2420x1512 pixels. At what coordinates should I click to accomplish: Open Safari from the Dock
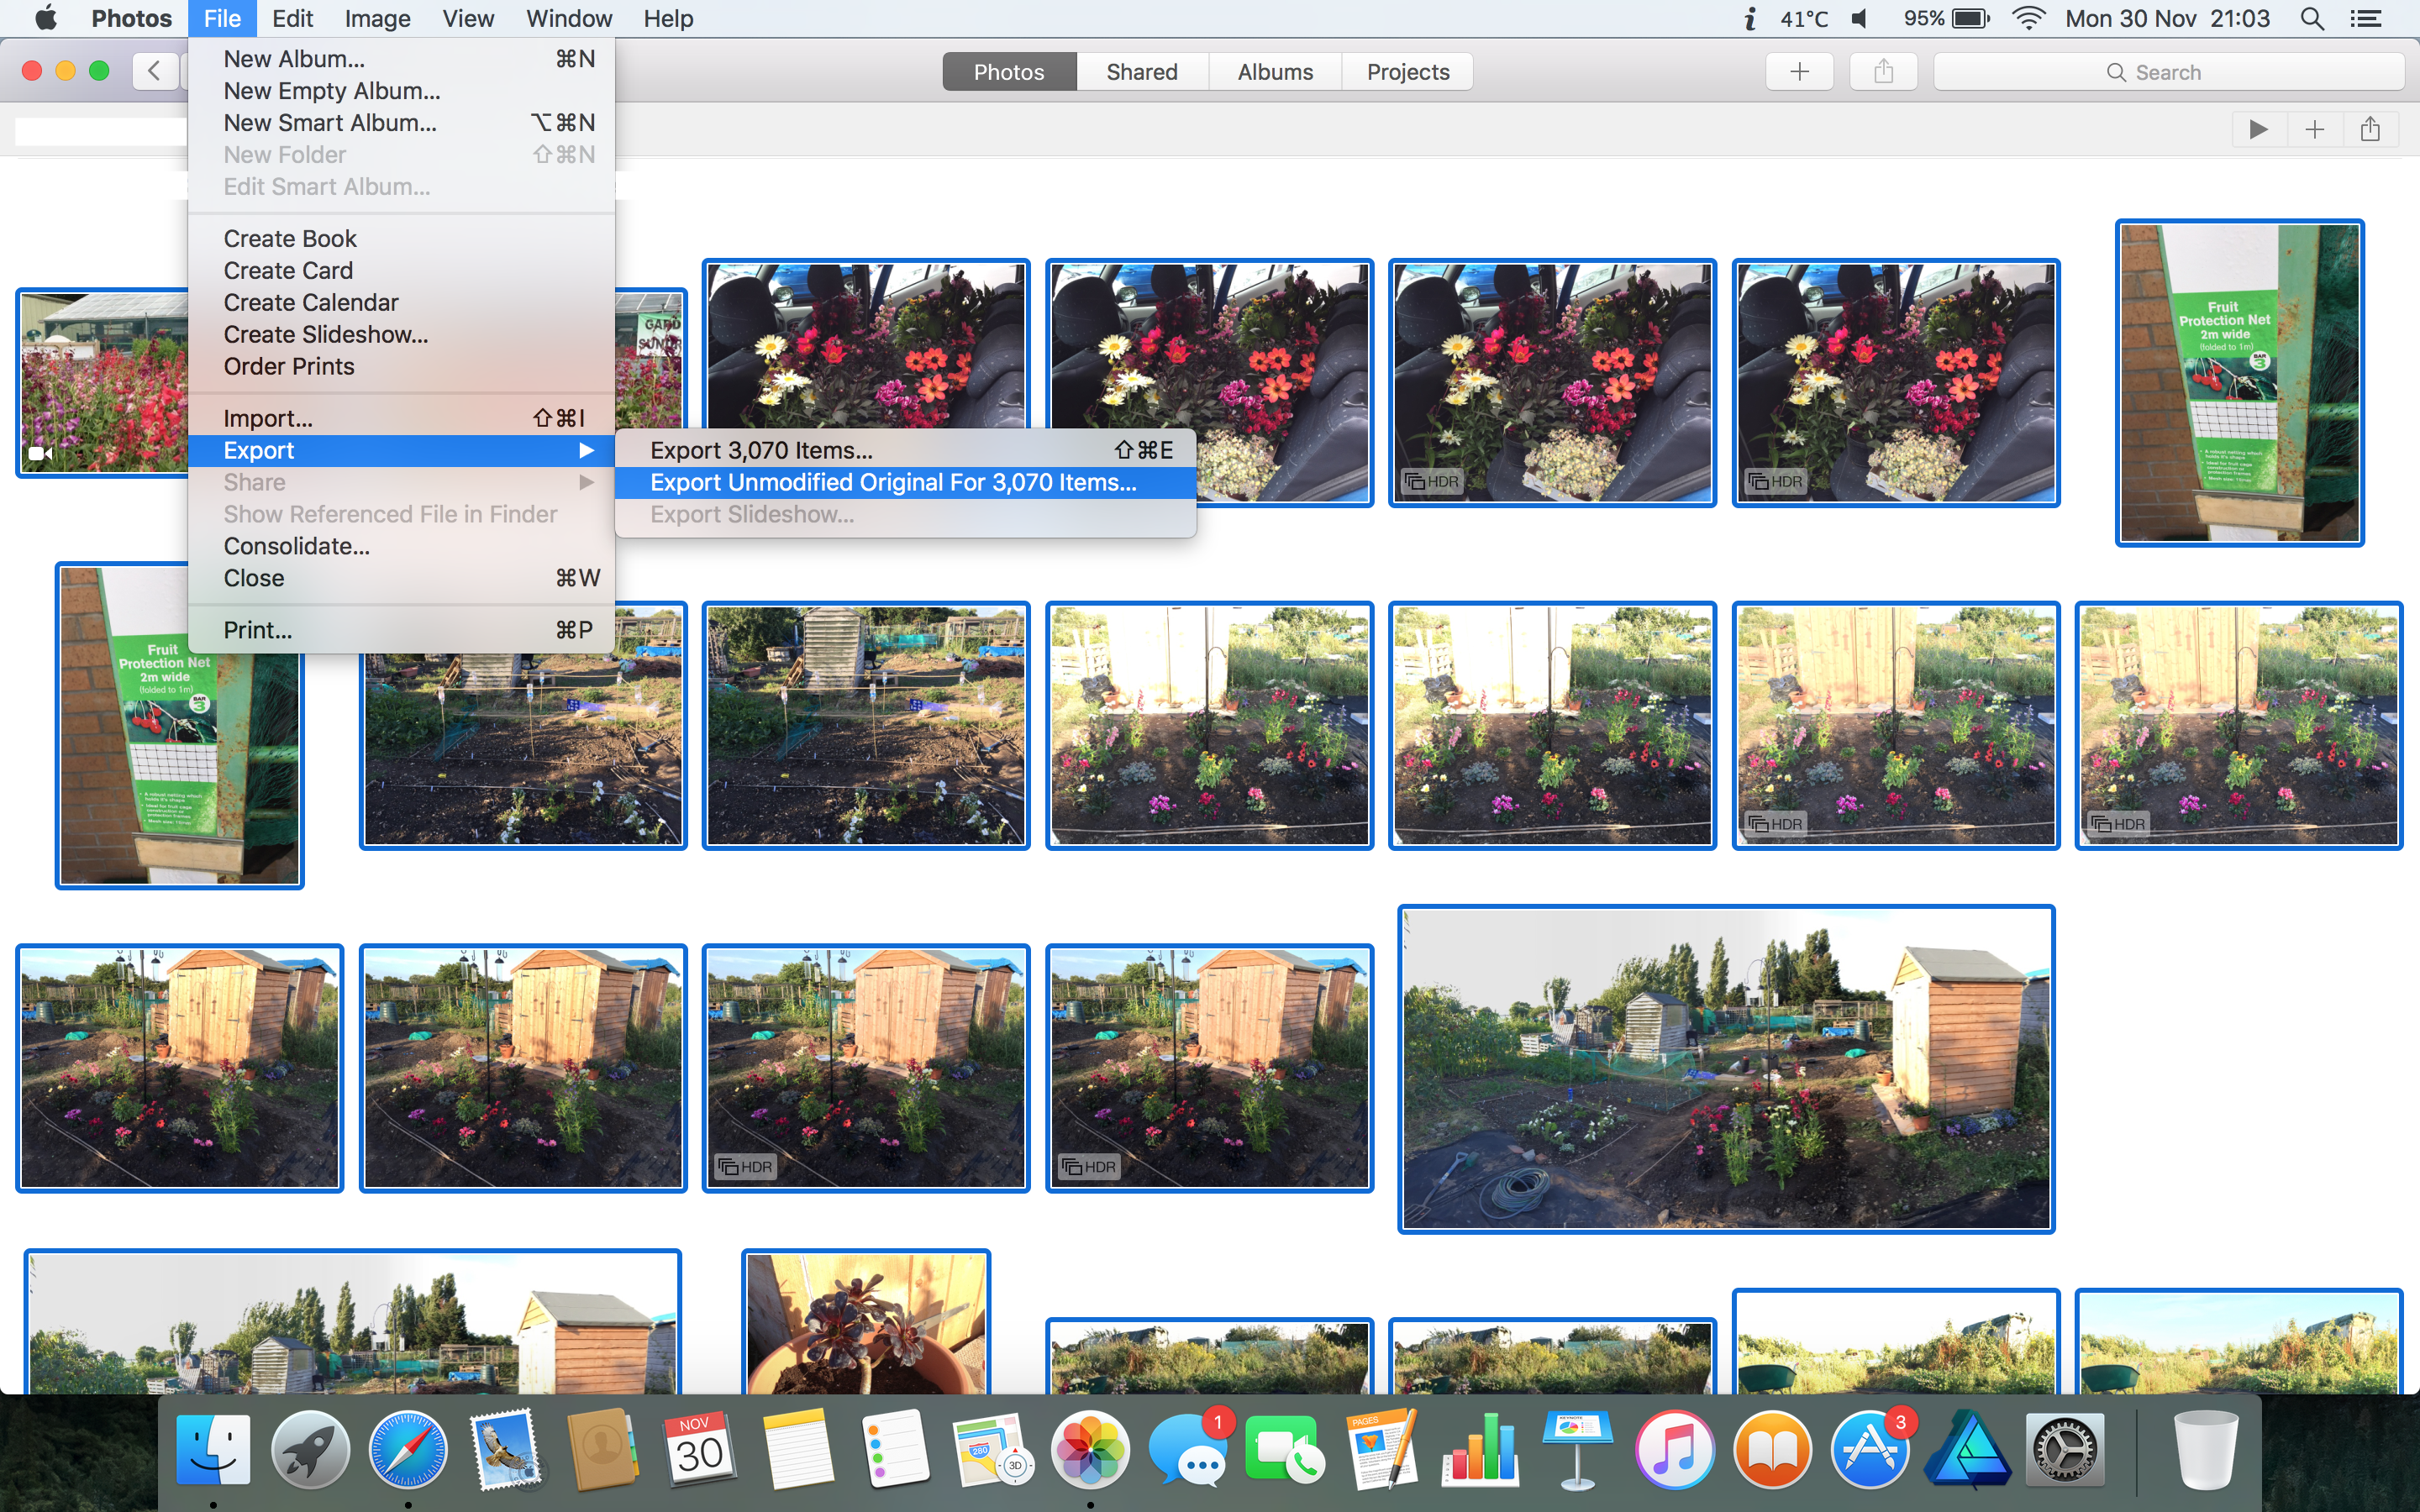click(x=407, y=1450)
